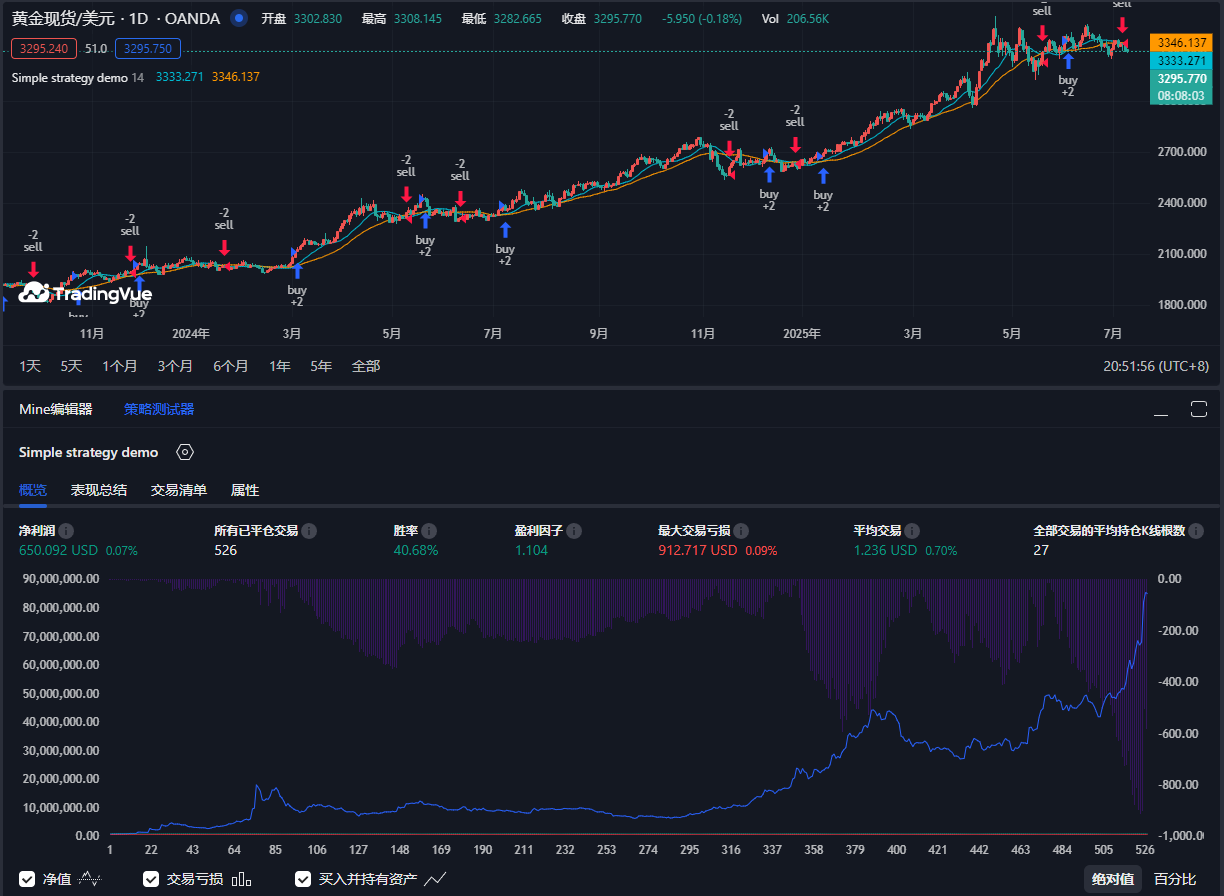
Task: Select the 全部 time range
Action: point(366,366)
